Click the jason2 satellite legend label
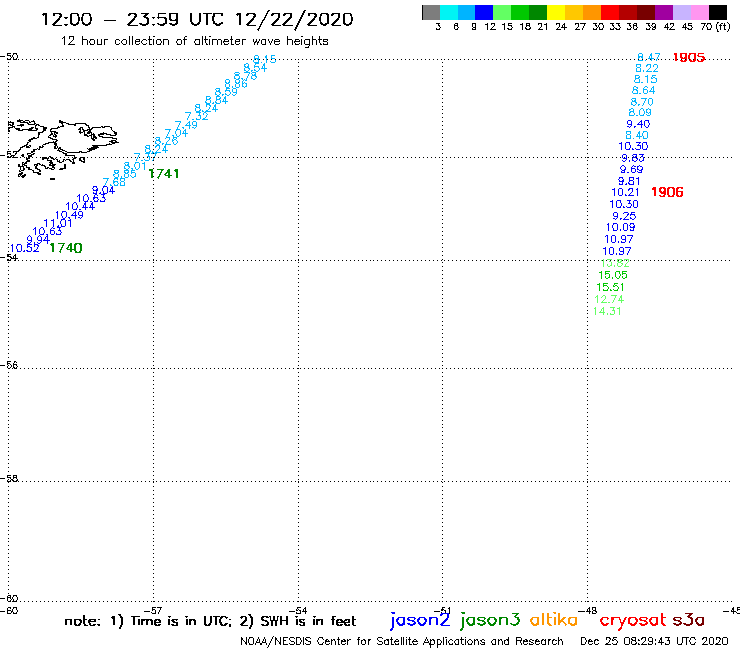This screenshot has height=650, width=740. pos(420,620)
